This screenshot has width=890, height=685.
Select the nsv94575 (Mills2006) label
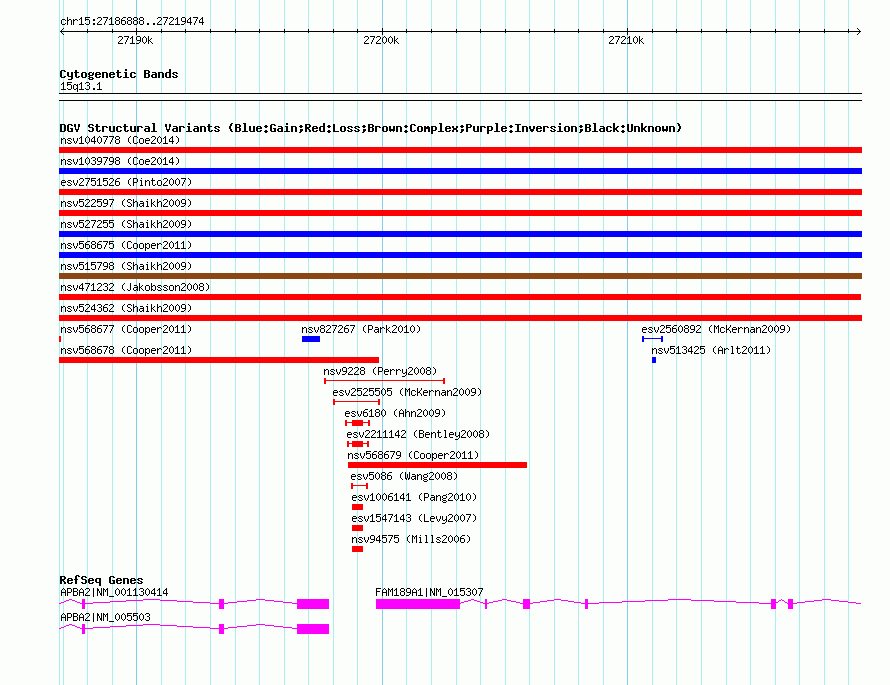[412, 539]
